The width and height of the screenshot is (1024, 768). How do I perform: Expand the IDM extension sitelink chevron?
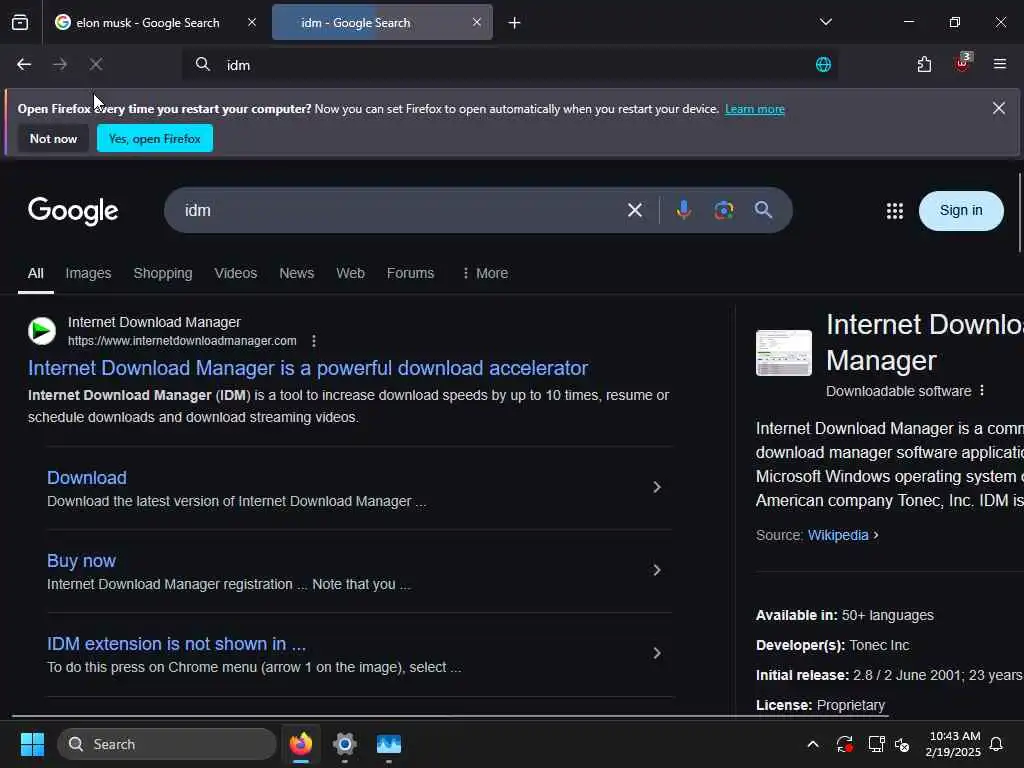[657, 653]
